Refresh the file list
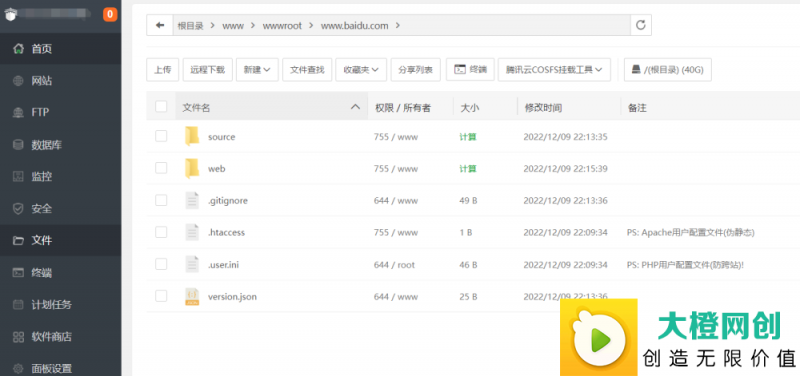Screen dimensions: 800x376 point(641,25)
